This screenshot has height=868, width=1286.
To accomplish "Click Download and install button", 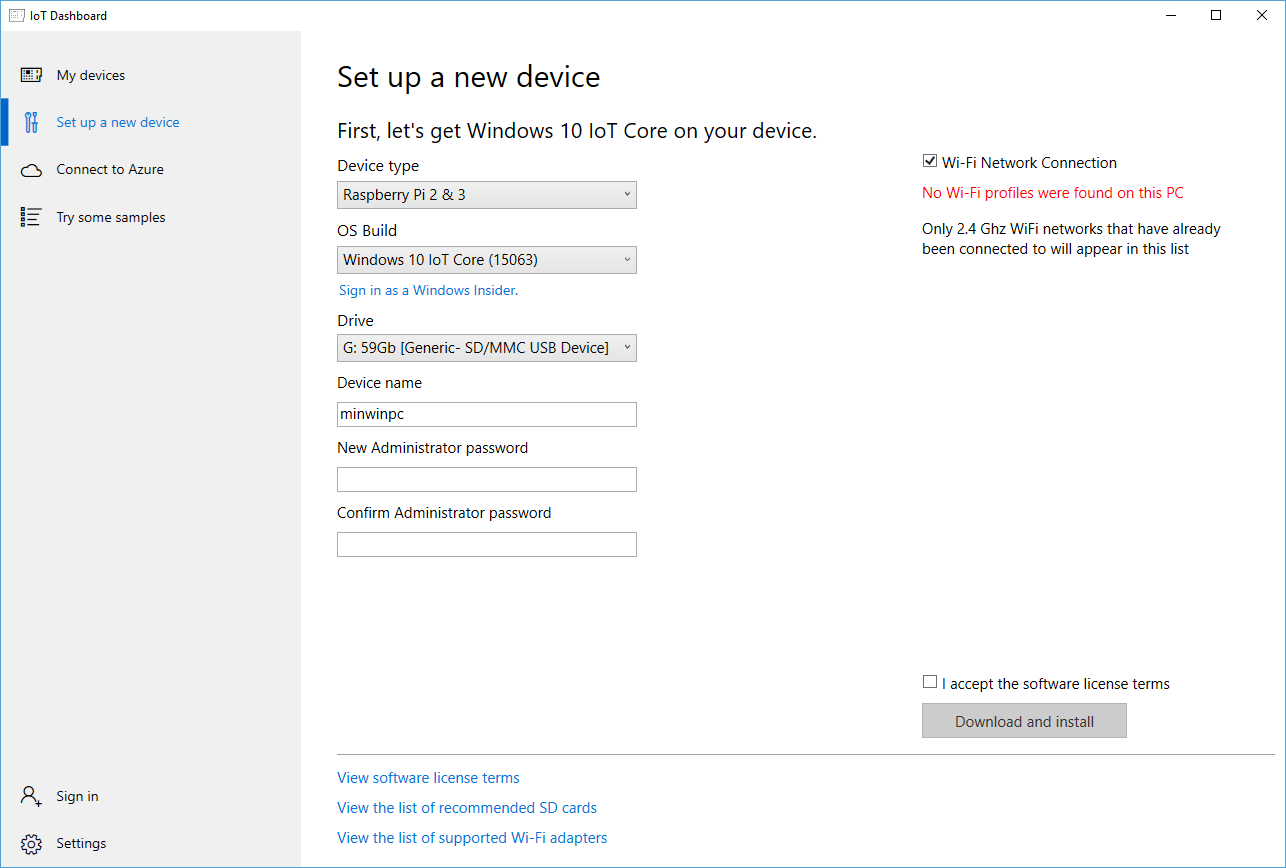I will (x=1024, y=721).
